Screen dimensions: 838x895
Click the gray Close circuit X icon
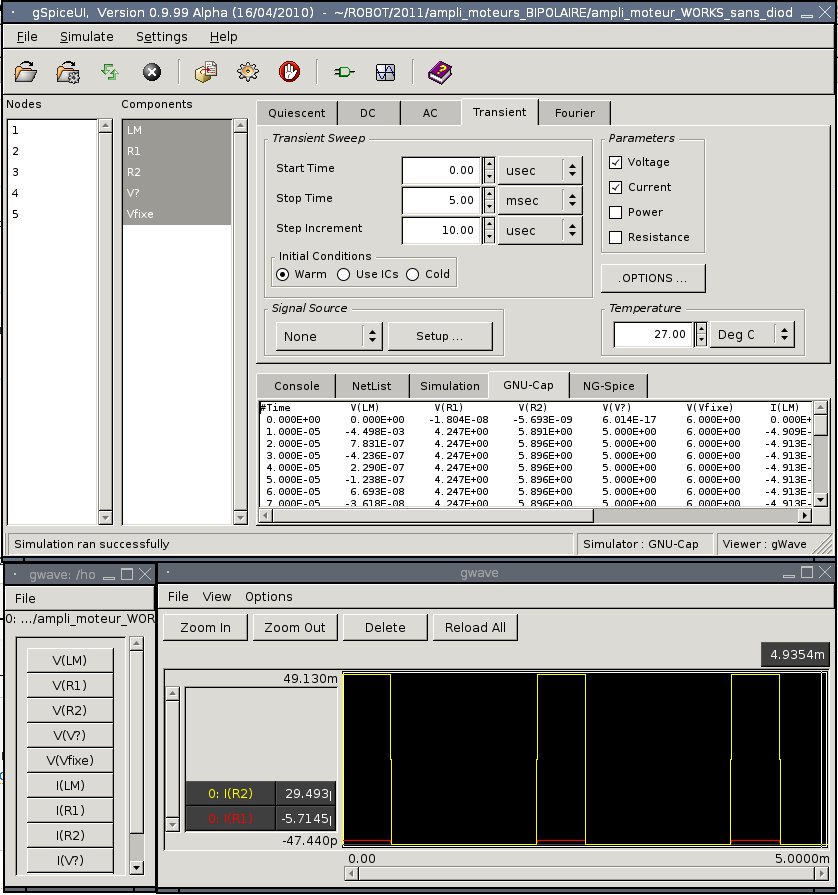pyautogui.click(x=151, y=72)
